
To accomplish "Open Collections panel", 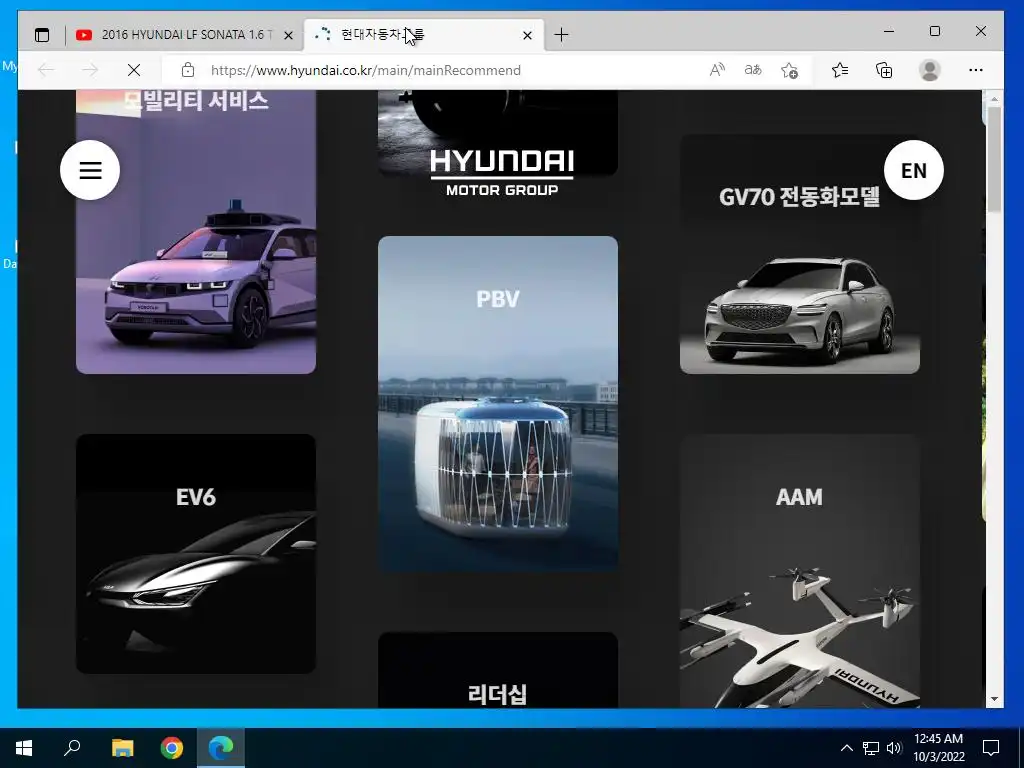I will coord(884,70).
